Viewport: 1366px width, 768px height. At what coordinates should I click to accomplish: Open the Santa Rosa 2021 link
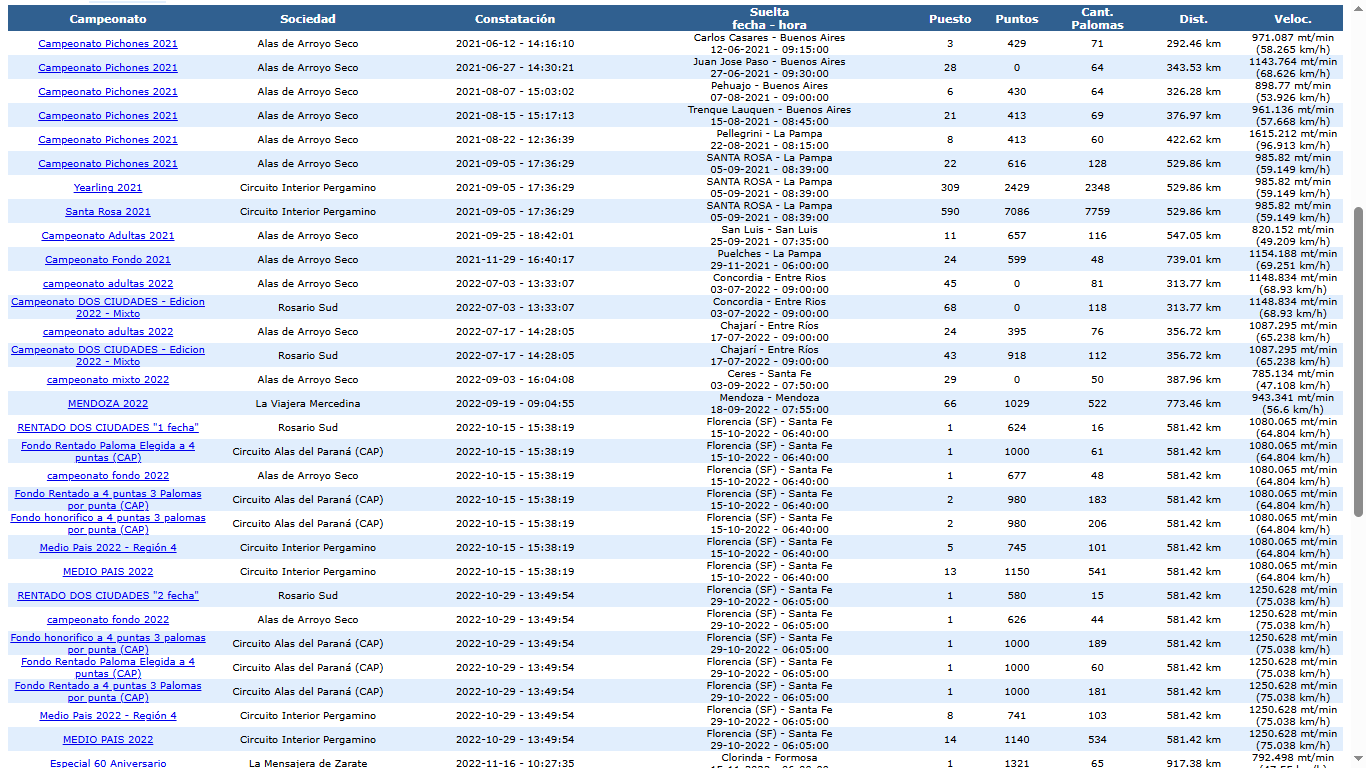108,212
